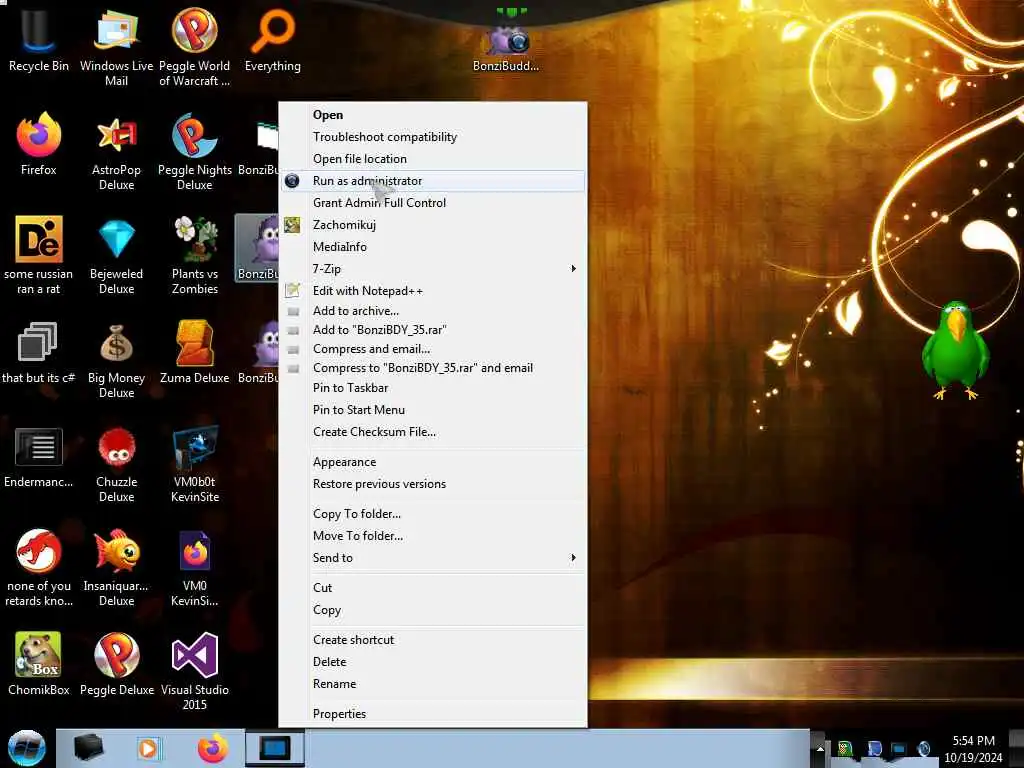Screen dimensions: 1024x768
Task: Select the Insaniquar... Deluxe fish icon
Action: 116,568
